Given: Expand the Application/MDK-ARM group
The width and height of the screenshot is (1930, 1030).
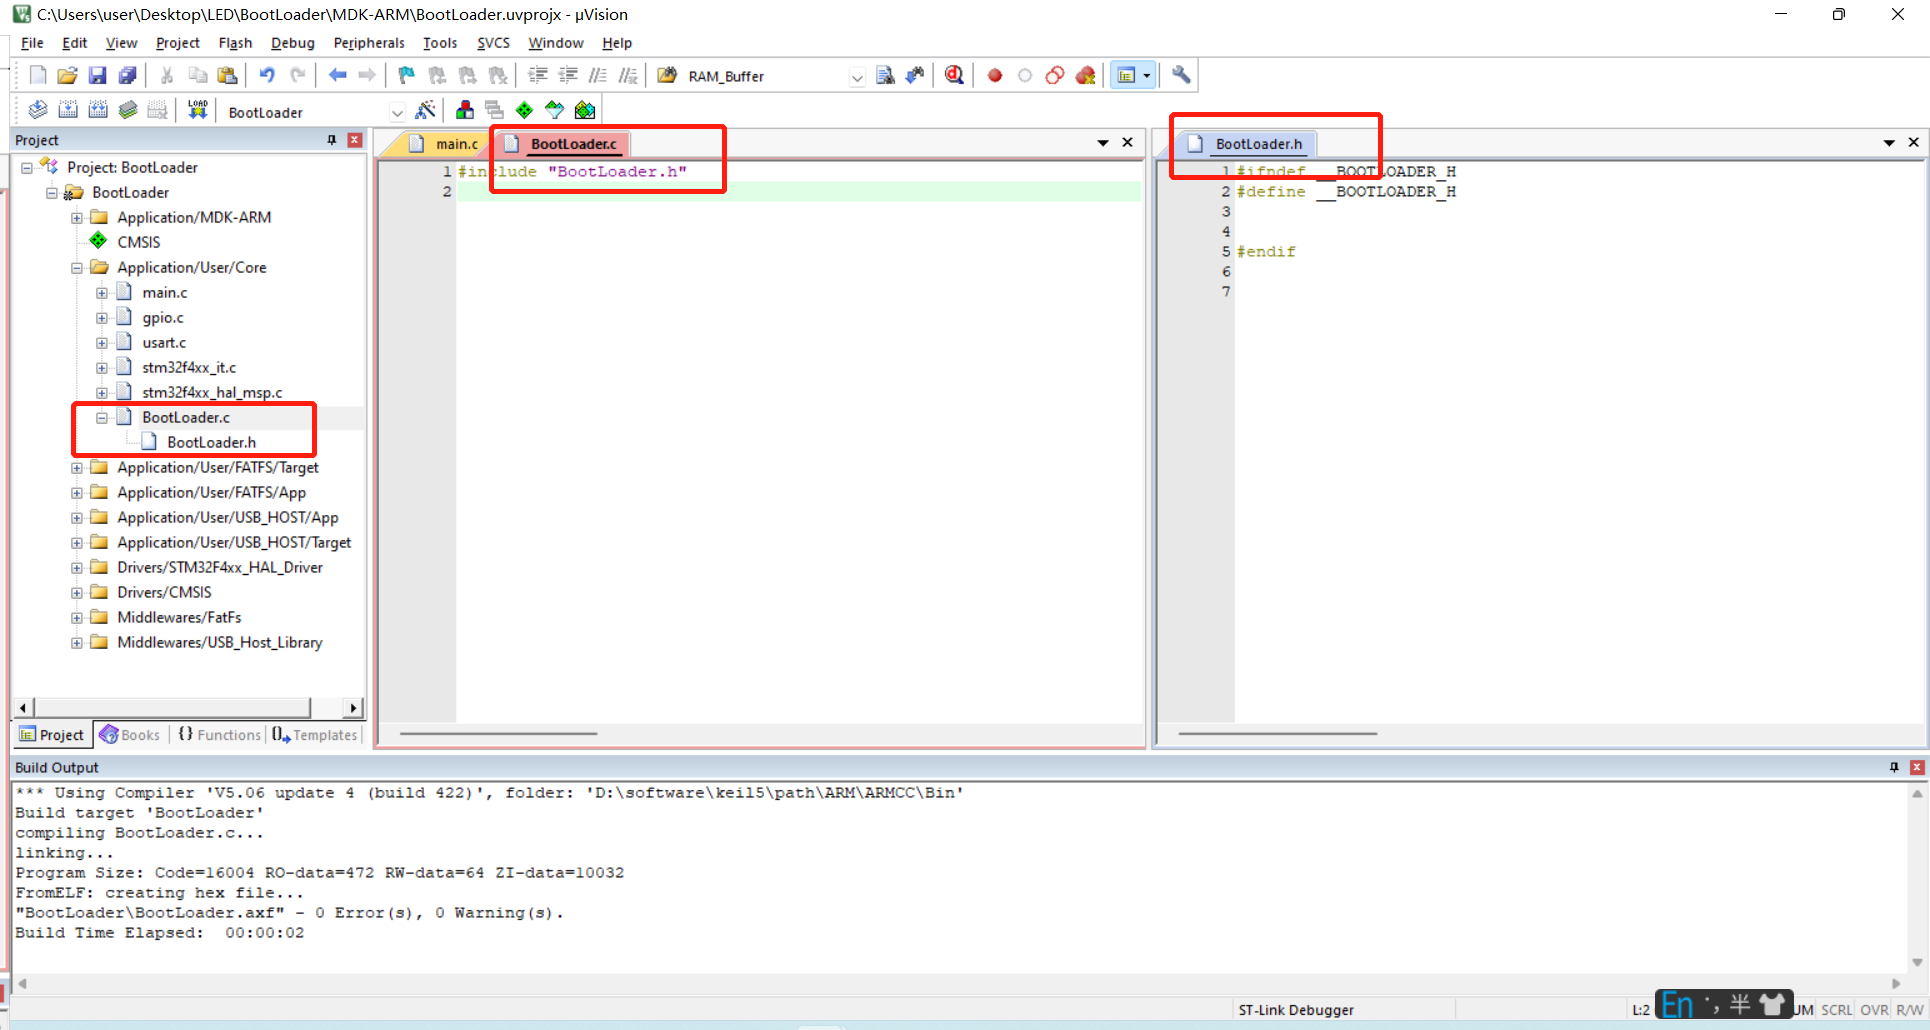Looking at the screenshot, I should pos(76,217).
